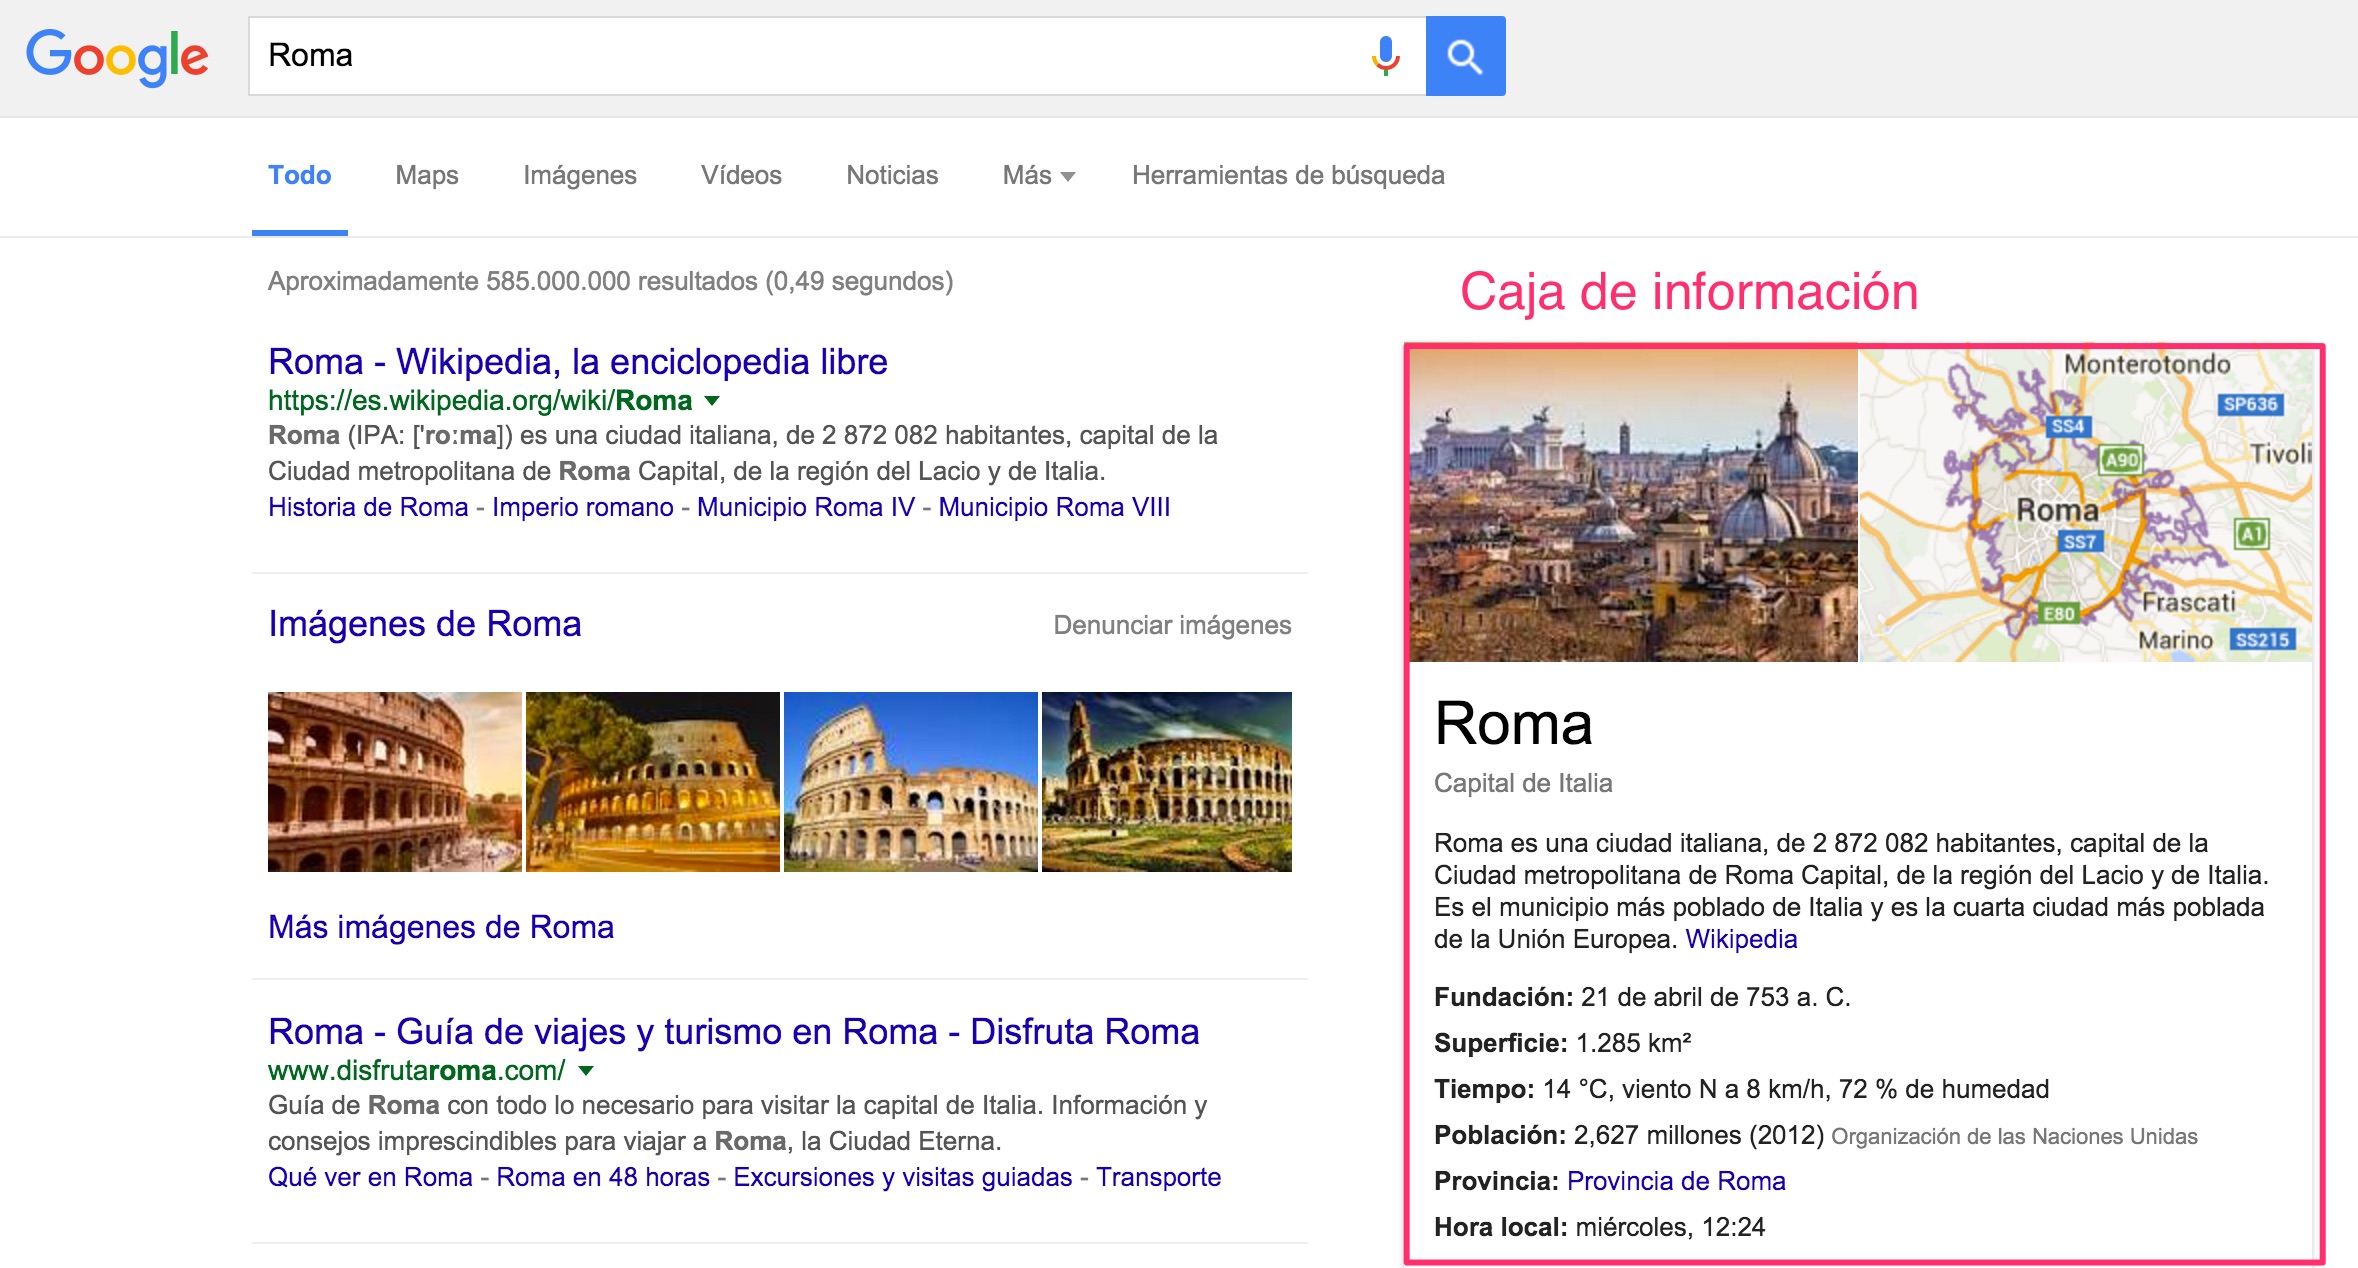Open the Imperio romano sitelink
The width and height of the screenshot is (2358, 1268).
pyautogui.click(x=583, y=507)
